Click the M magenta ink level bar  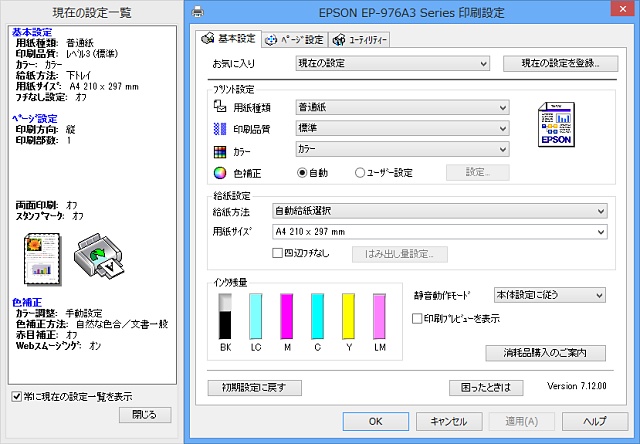287,317
